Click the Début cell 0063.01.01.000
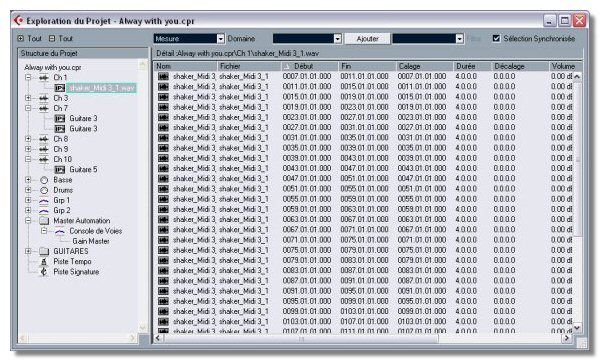 [x=307, y=220]
